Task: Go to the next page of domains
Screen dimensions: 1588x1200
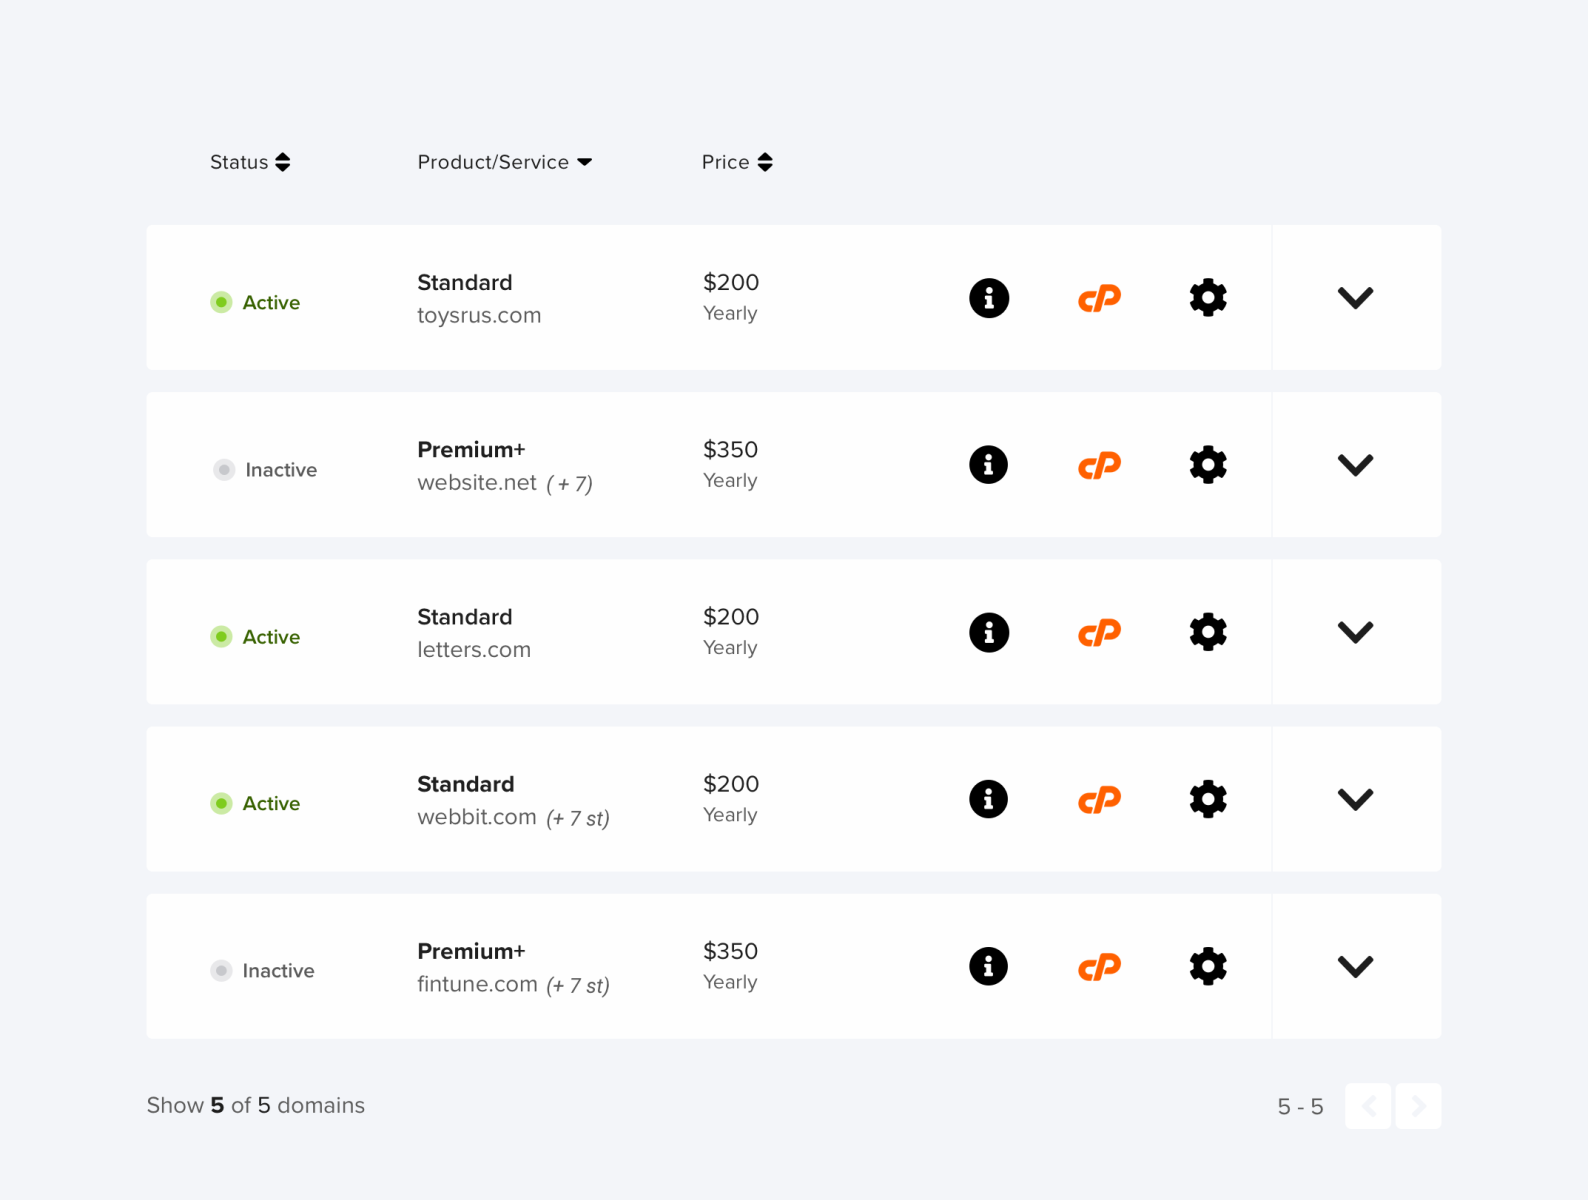Action: [1418, 1106]
